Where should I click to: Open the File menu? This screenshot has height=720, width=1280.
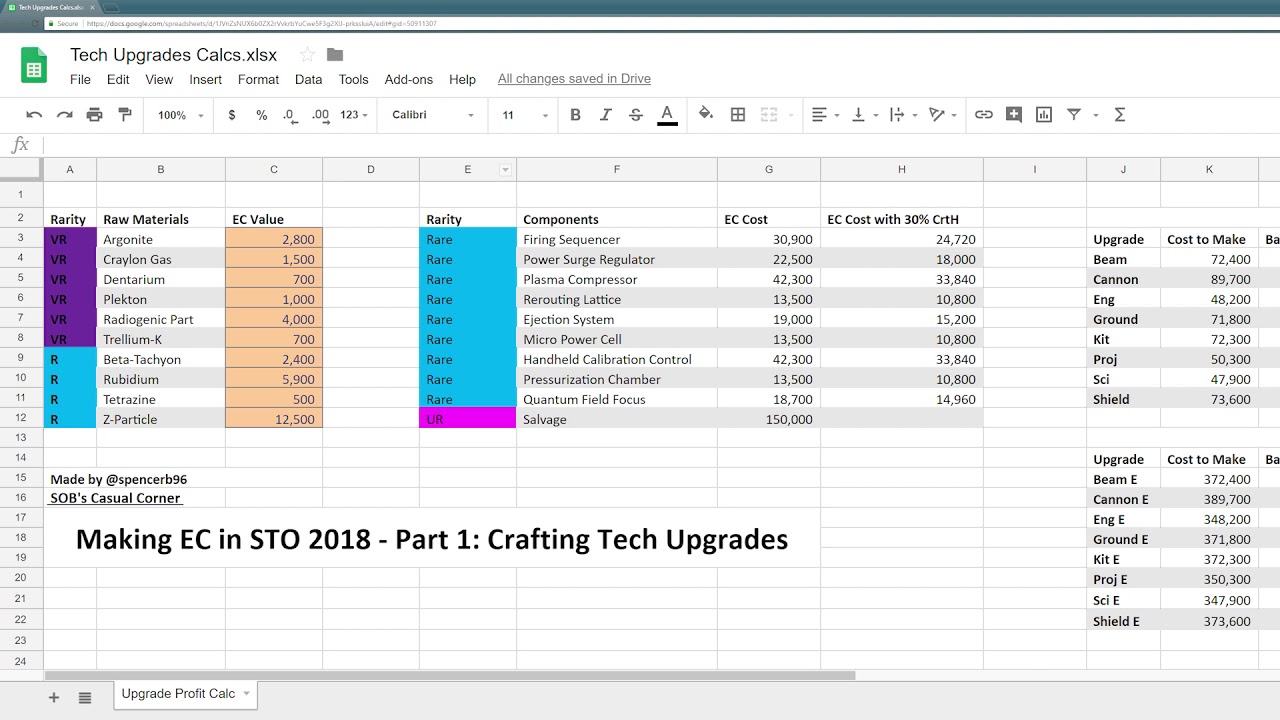tap(80, 79)
